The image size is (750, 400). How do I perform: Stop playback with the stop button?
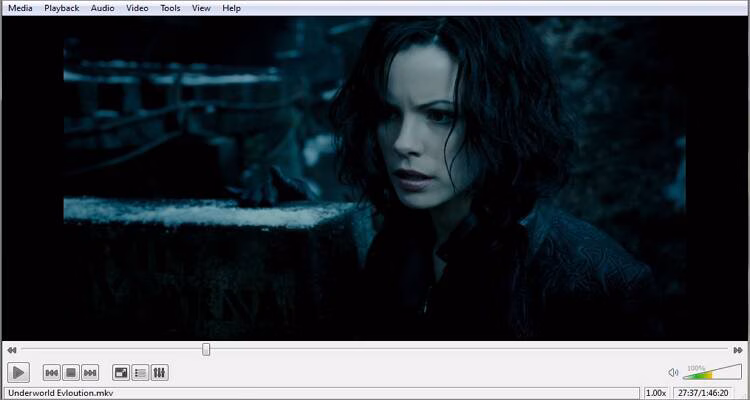click(71, 372)
